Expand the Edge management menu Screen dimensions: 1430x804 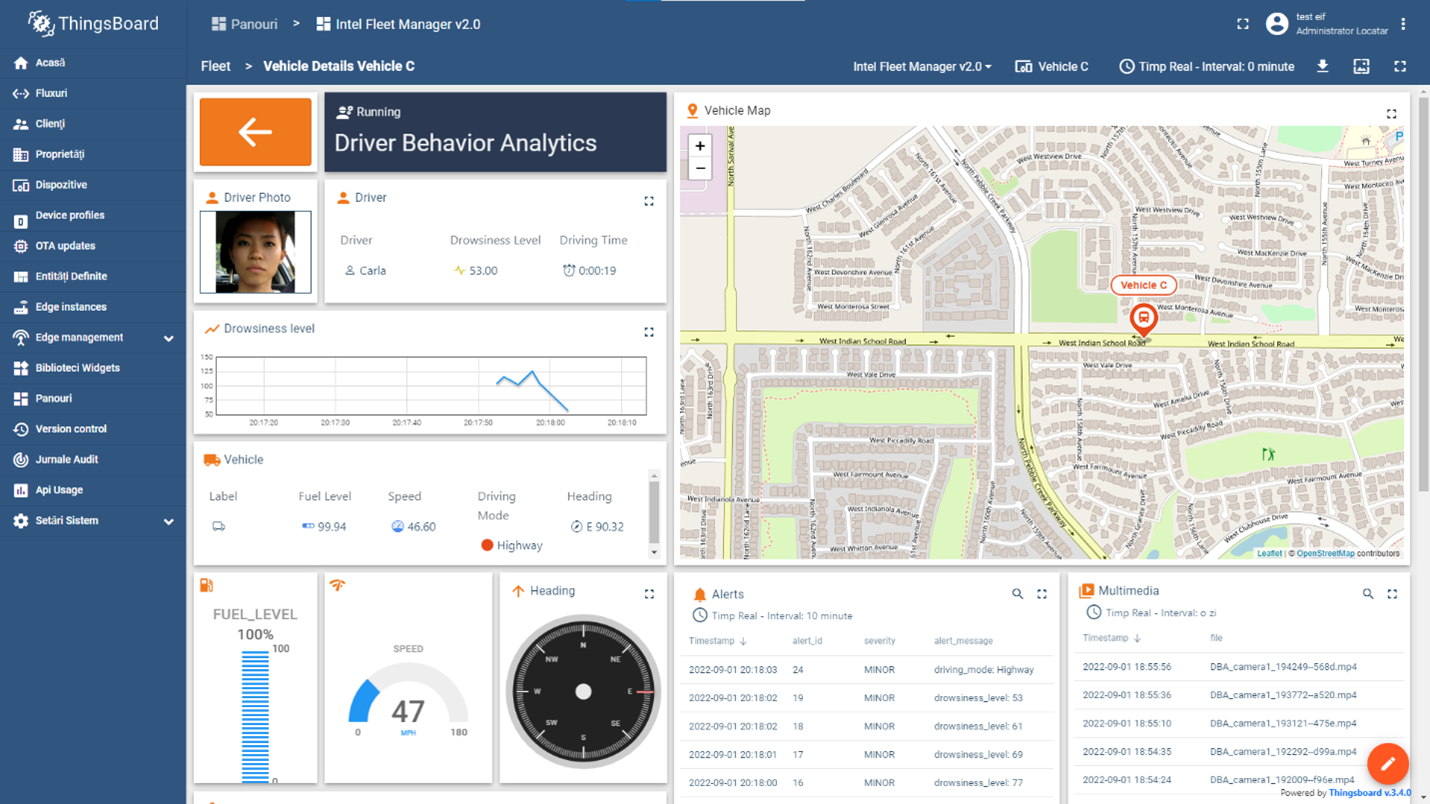(93, 338)
